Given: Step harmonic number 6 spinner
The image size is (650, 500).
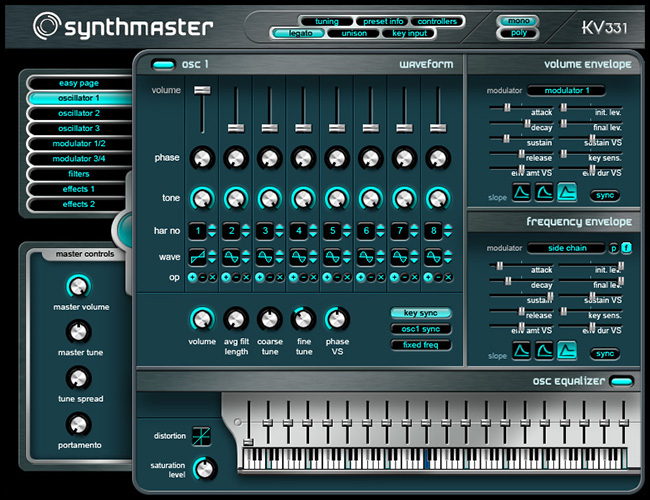Looking at the screenshot, I should (381, 231).
